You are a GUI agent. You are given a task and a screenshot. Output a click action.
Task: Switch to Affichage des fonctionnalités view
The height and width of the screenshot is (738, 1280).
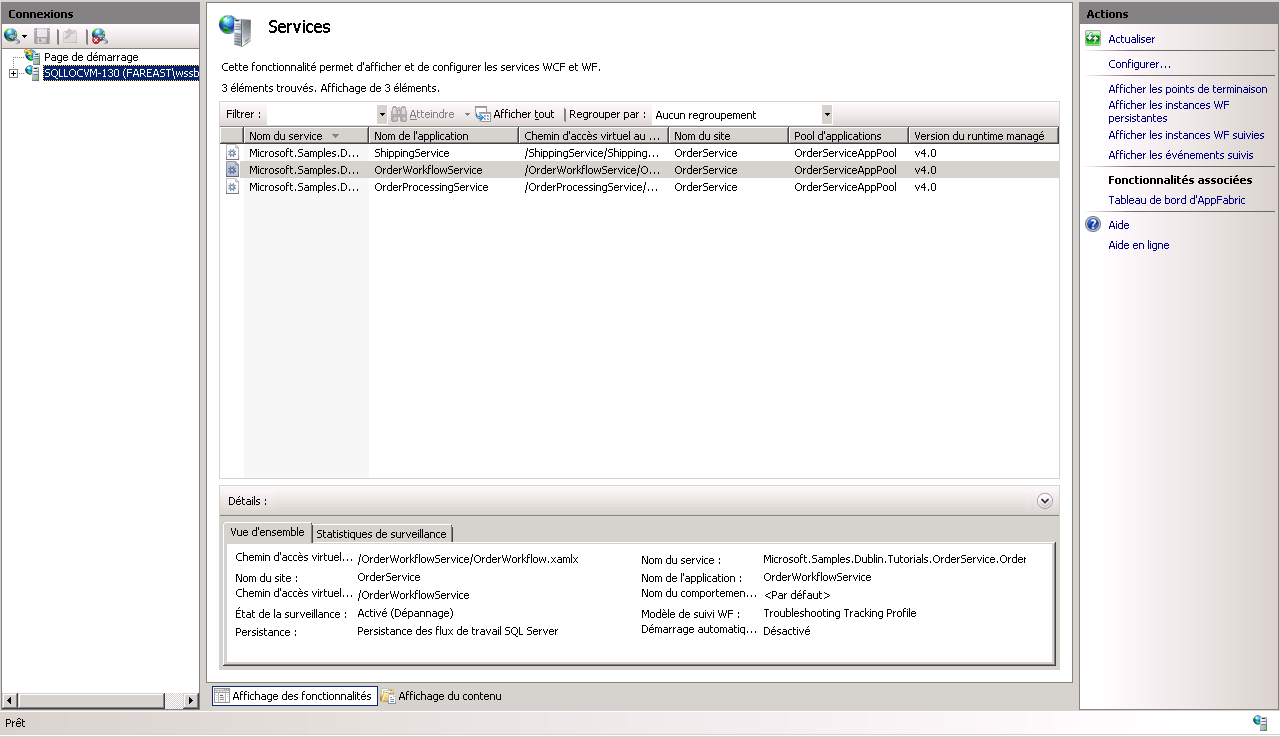(x=294, y=696)
